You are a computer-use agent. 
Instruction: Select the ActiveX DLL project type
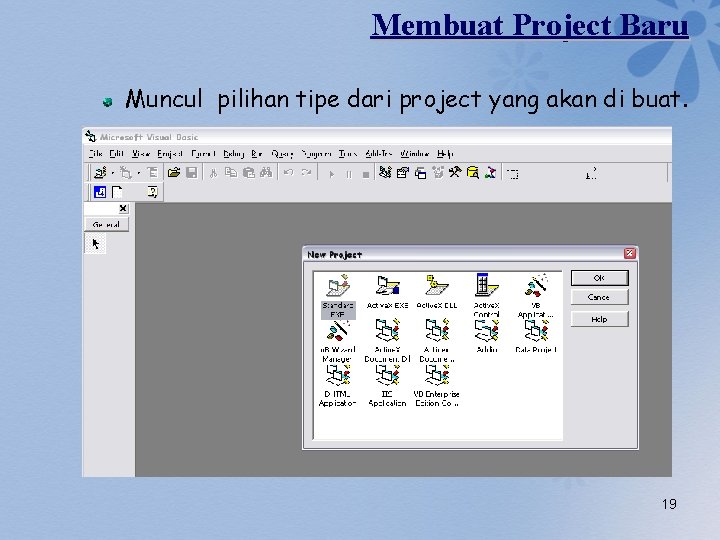tap(437, 292)
